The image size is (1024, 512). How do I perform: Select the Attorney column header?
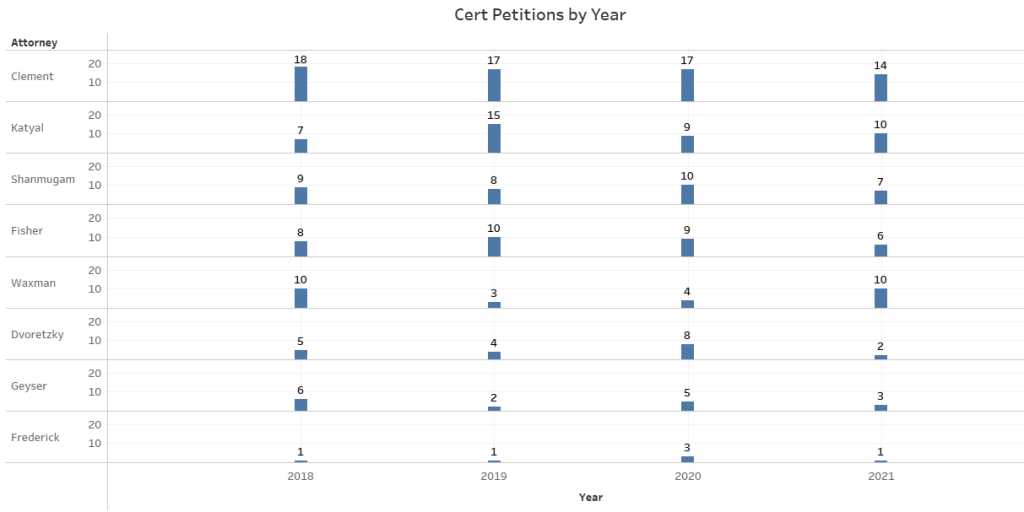click(34, 43)
